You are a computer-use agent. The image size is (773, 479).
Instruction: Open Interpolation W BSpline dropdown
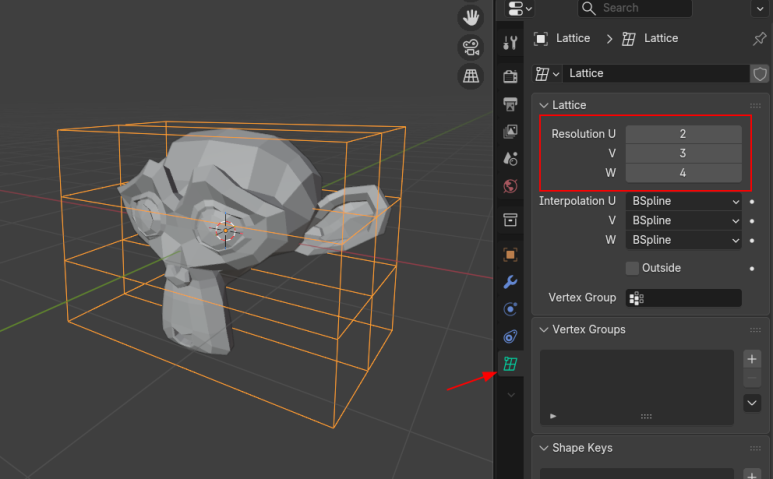point(683,240)
